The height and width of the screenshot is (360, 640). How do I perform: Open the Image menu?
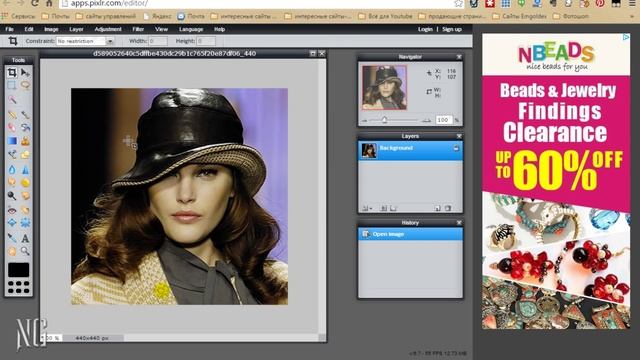tap(51, 29)
